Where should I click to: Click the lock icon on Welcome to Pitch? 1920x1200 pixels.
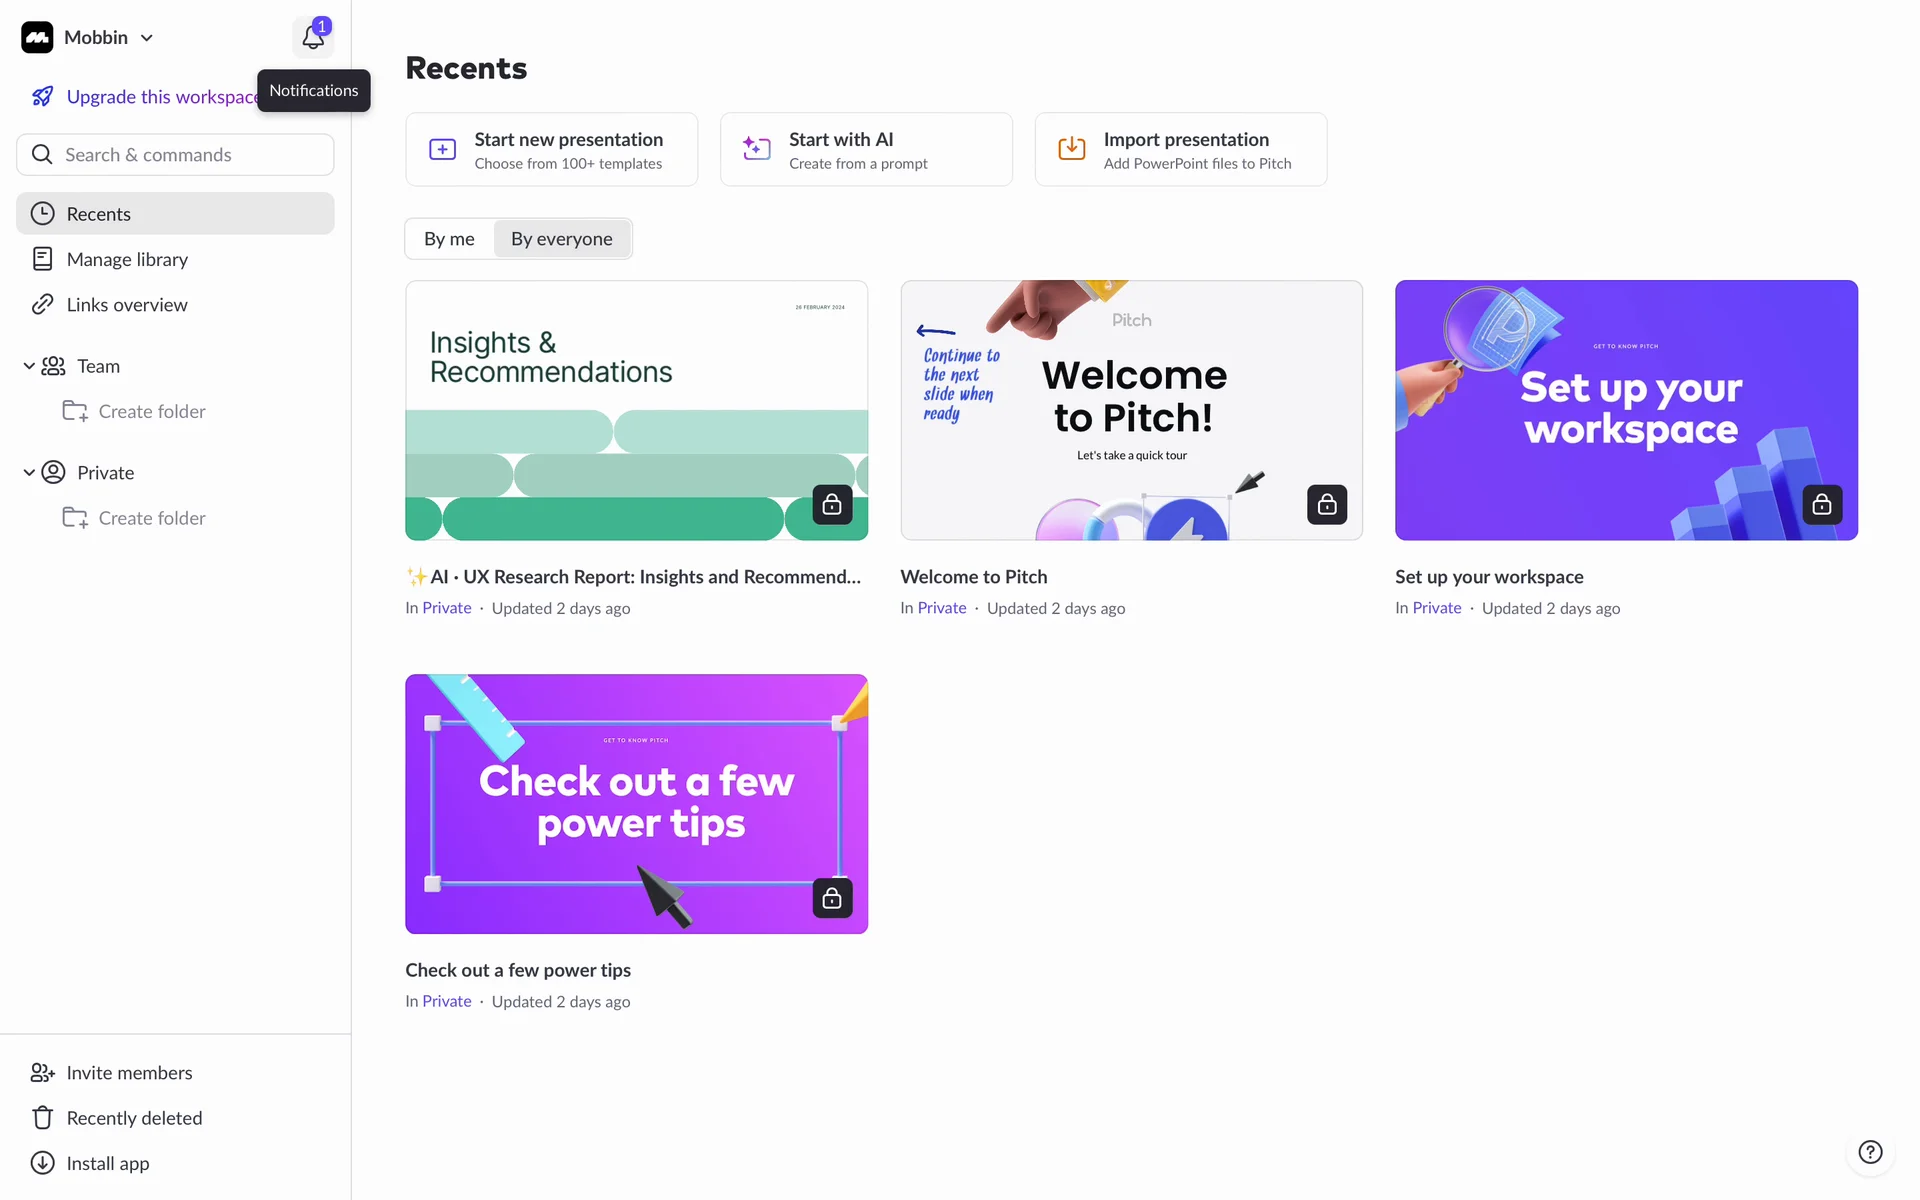[x=1326, y=505]
